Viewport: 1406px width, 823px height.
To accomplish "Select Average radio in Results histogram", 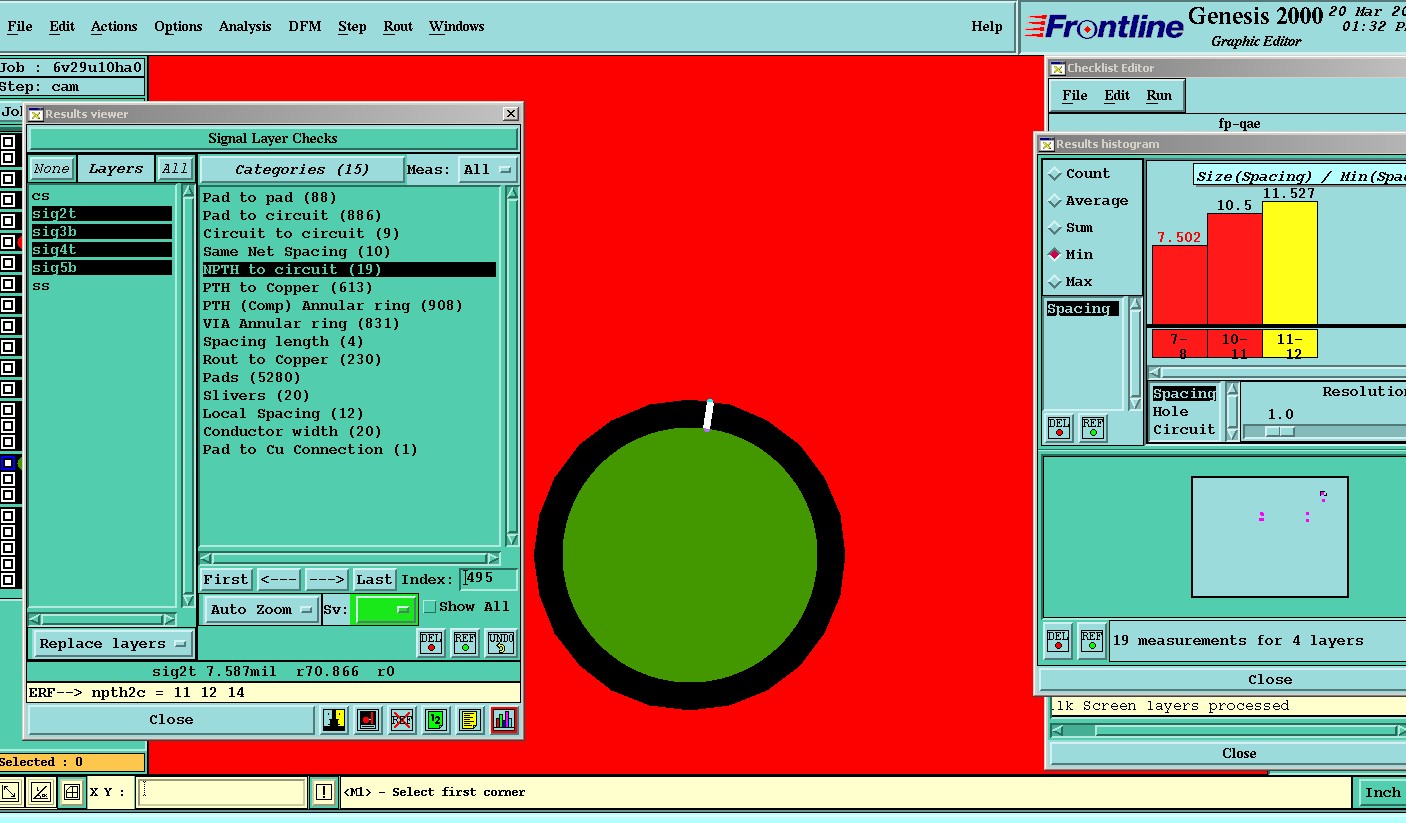I will pos(1055,201).
